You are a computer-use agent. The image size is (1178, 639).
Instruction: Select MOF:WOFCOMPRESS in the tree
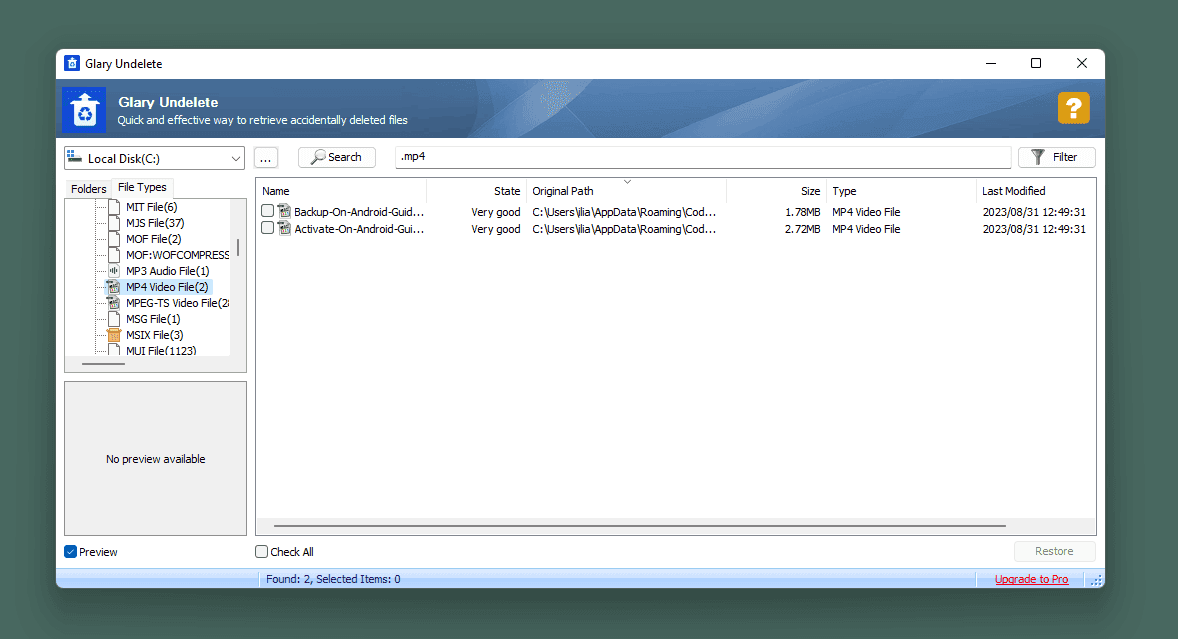click(177, 255)
